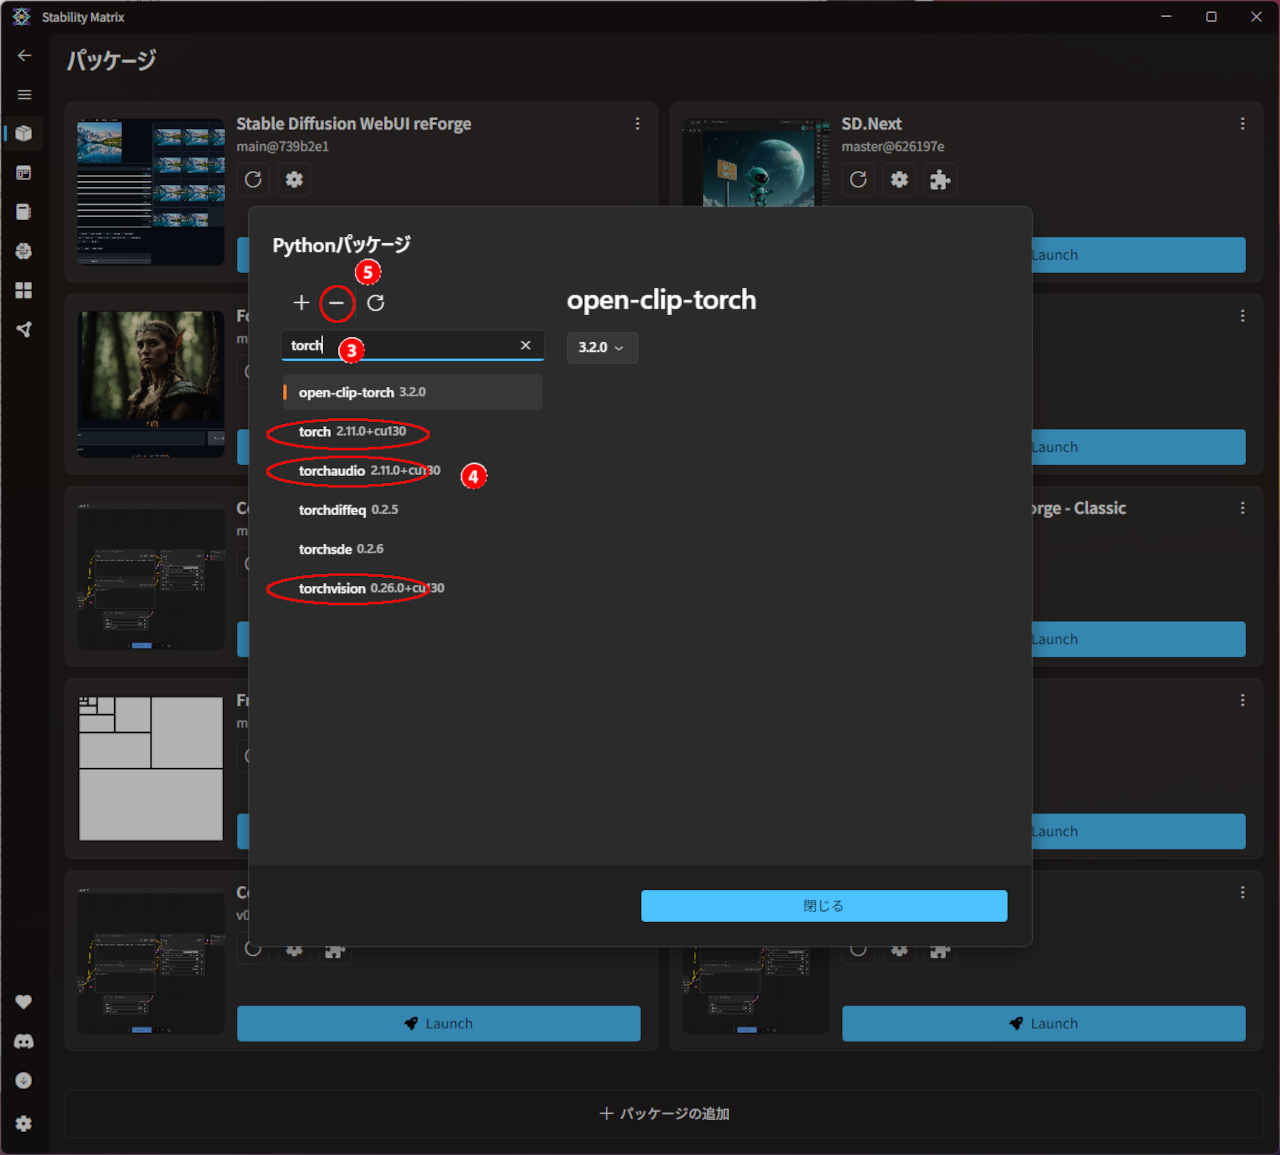The height and width of the screenshot is (1155, 1280).
Task: Click the Pythonパッケージ dialog title
Action: point(341,245)
